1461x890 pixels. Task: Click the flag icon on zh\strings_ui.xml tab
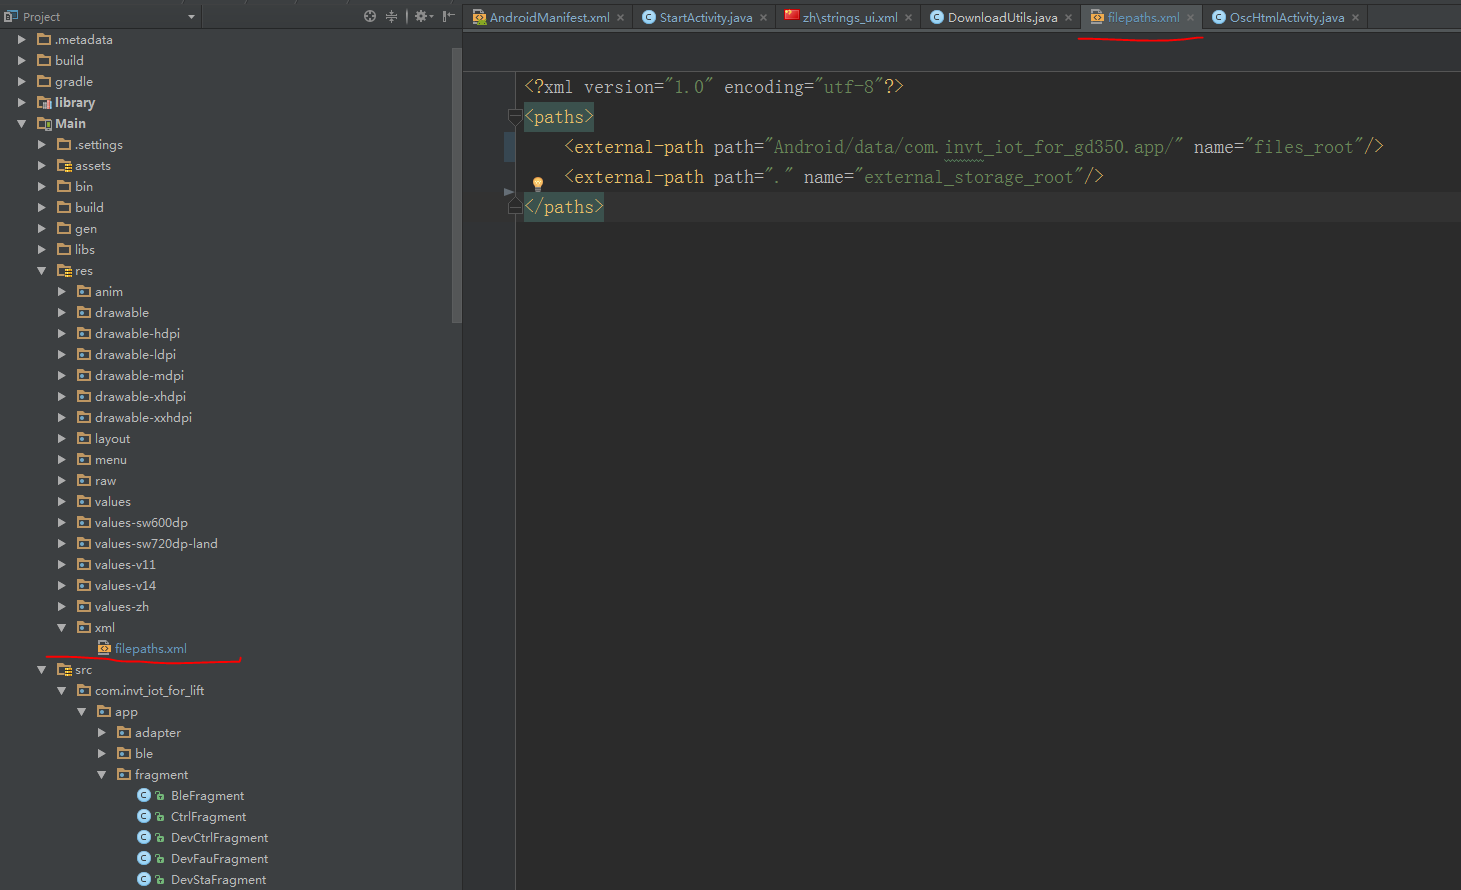(x=792, y=16)
